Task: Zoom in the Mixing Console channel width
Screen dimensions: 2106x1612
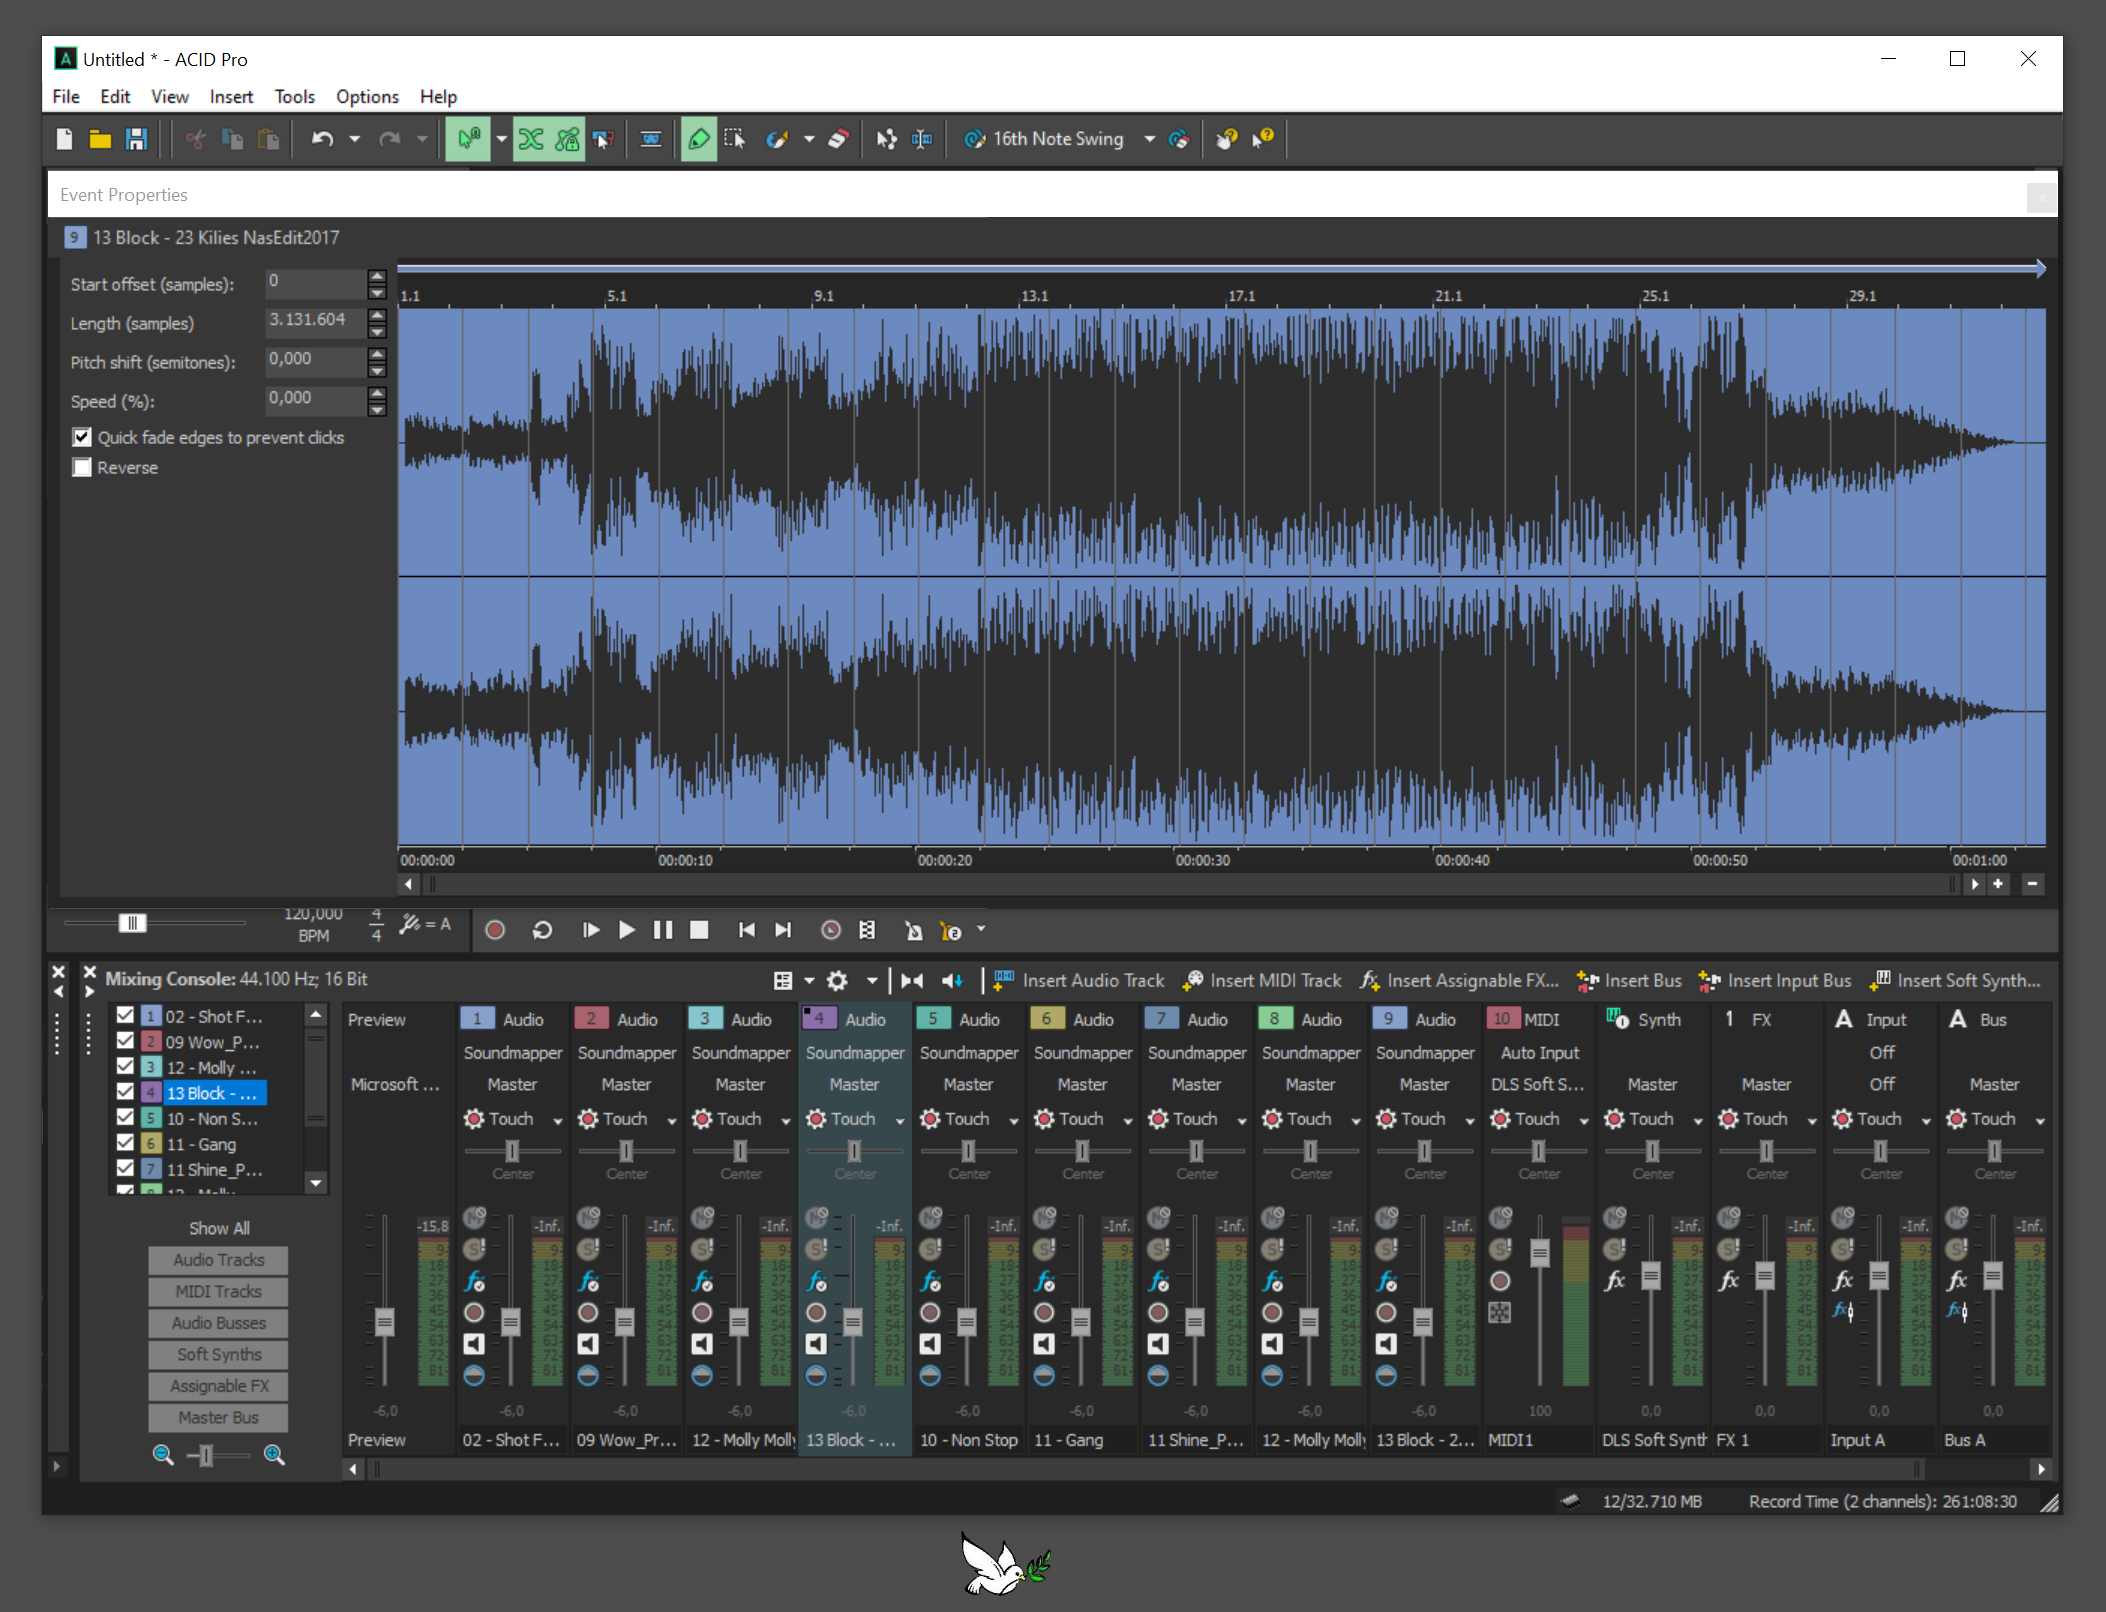Action: tap(274, 1455)
